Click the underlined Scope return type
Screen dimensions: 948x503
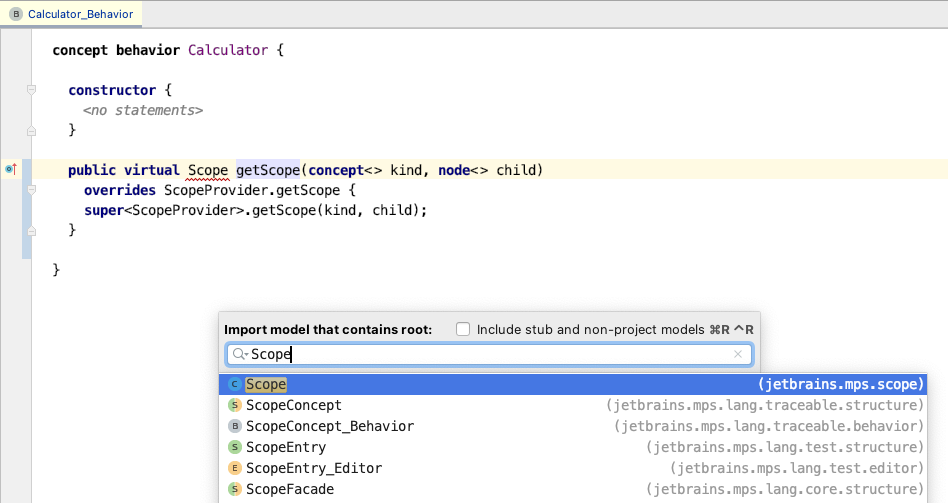[208, 170]
